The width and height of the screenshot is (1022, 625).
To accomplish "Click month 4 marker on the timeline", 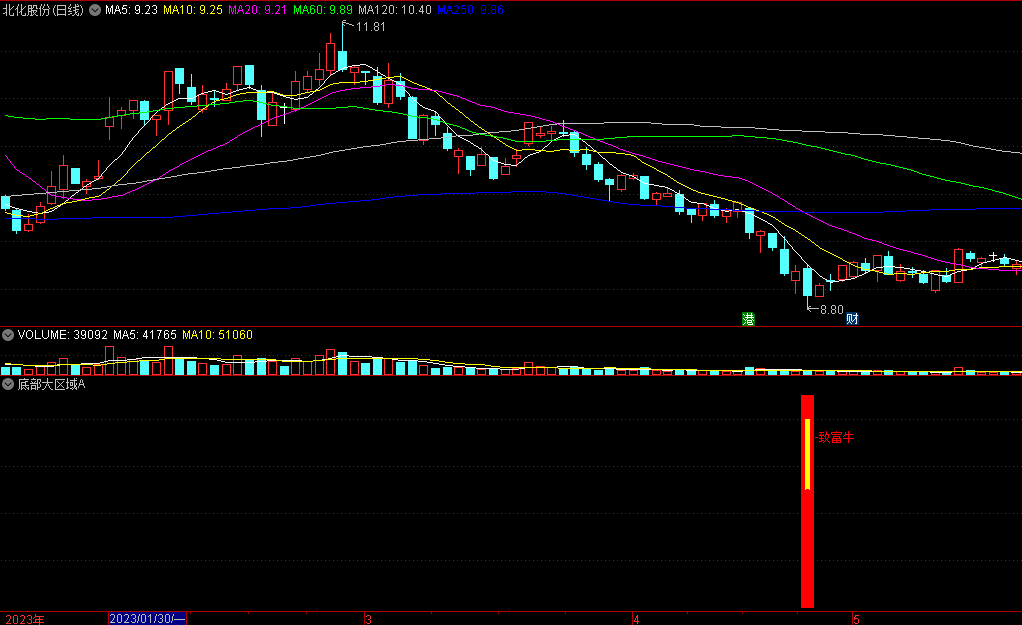I will (636, 619).
